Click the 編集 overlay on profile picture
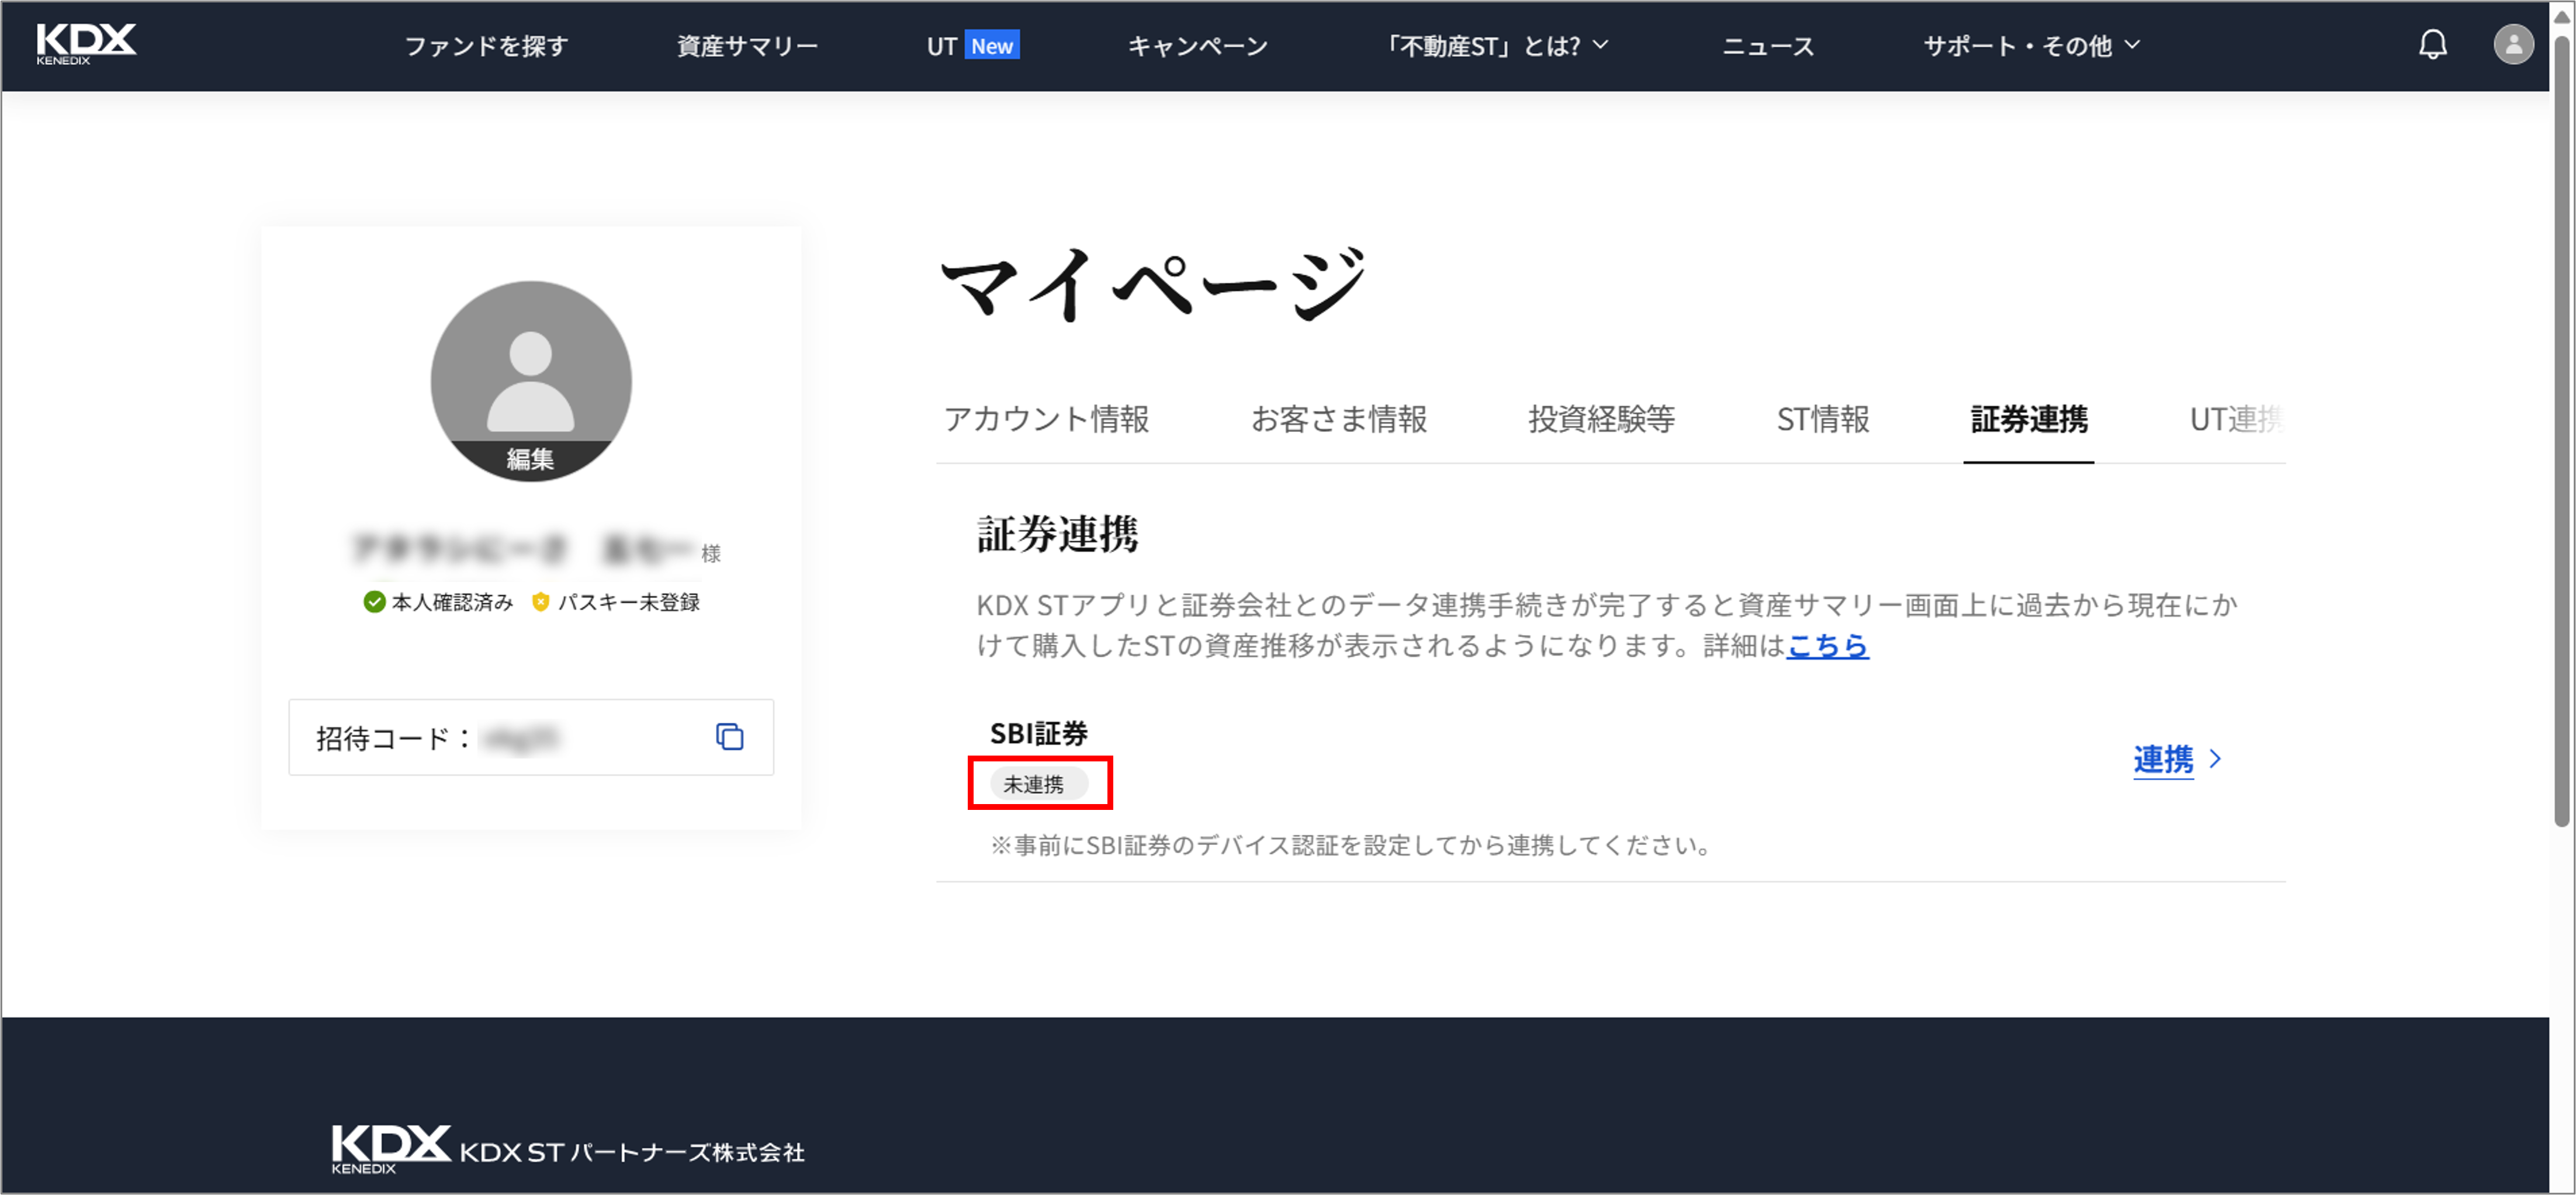The image size is (2576, 1195). [x=530, y=459]
